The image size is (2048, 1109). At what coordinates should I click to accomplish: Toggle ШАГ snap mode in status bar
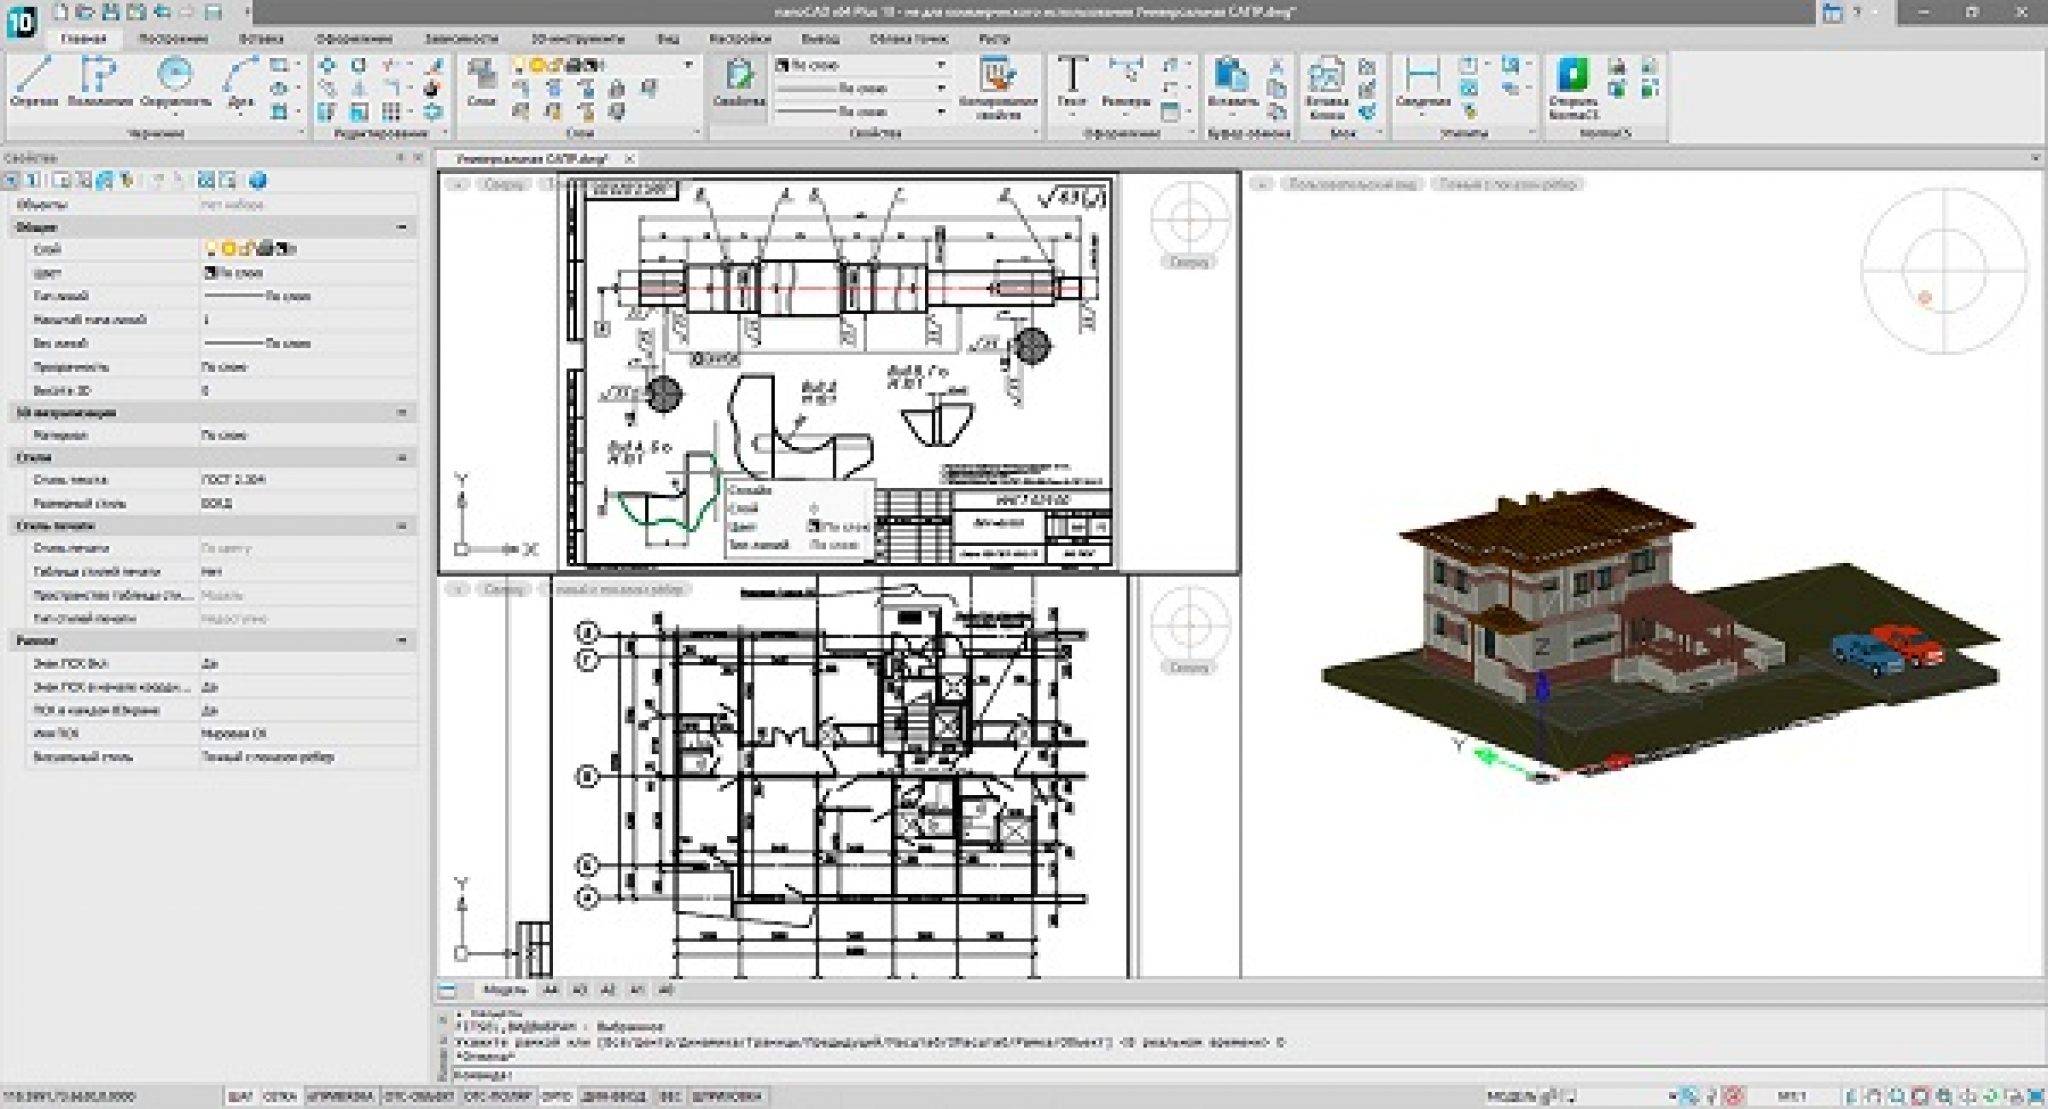[x=240, y=1097]
